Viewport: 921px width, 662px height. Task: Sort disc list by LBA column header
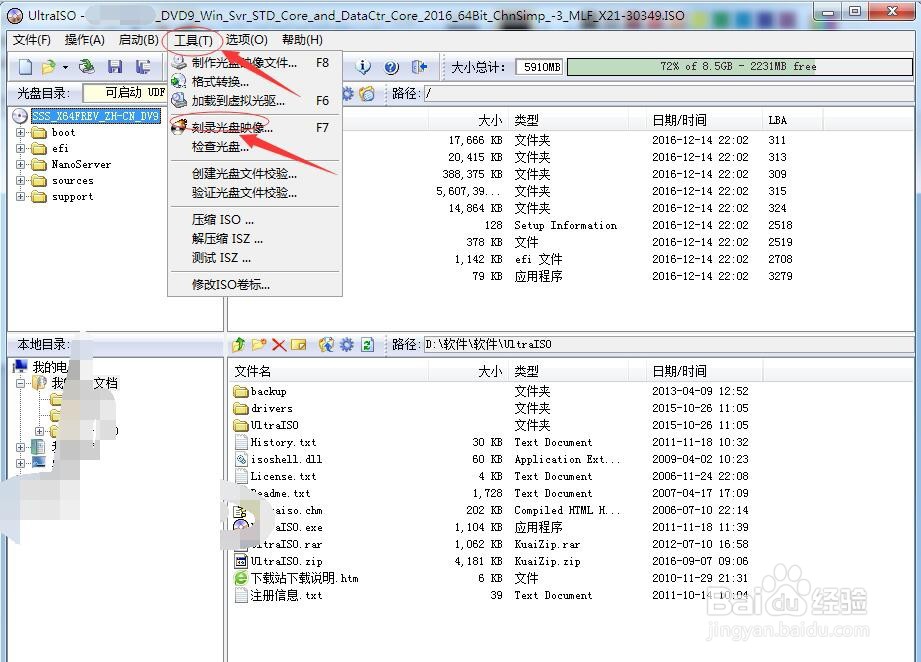pyautogui.click(x=793, y=120)
